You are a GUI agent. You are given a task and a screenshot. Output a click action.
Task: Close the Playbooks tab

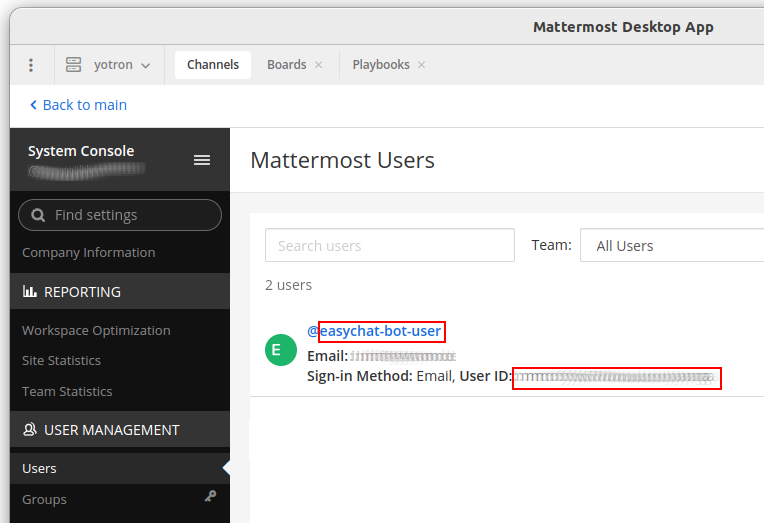tap(421, 65)
